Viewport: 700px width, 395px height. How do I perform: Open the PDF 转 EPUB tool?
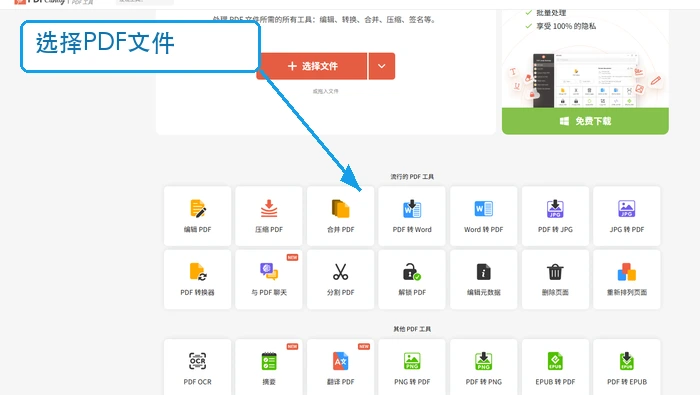627,367
